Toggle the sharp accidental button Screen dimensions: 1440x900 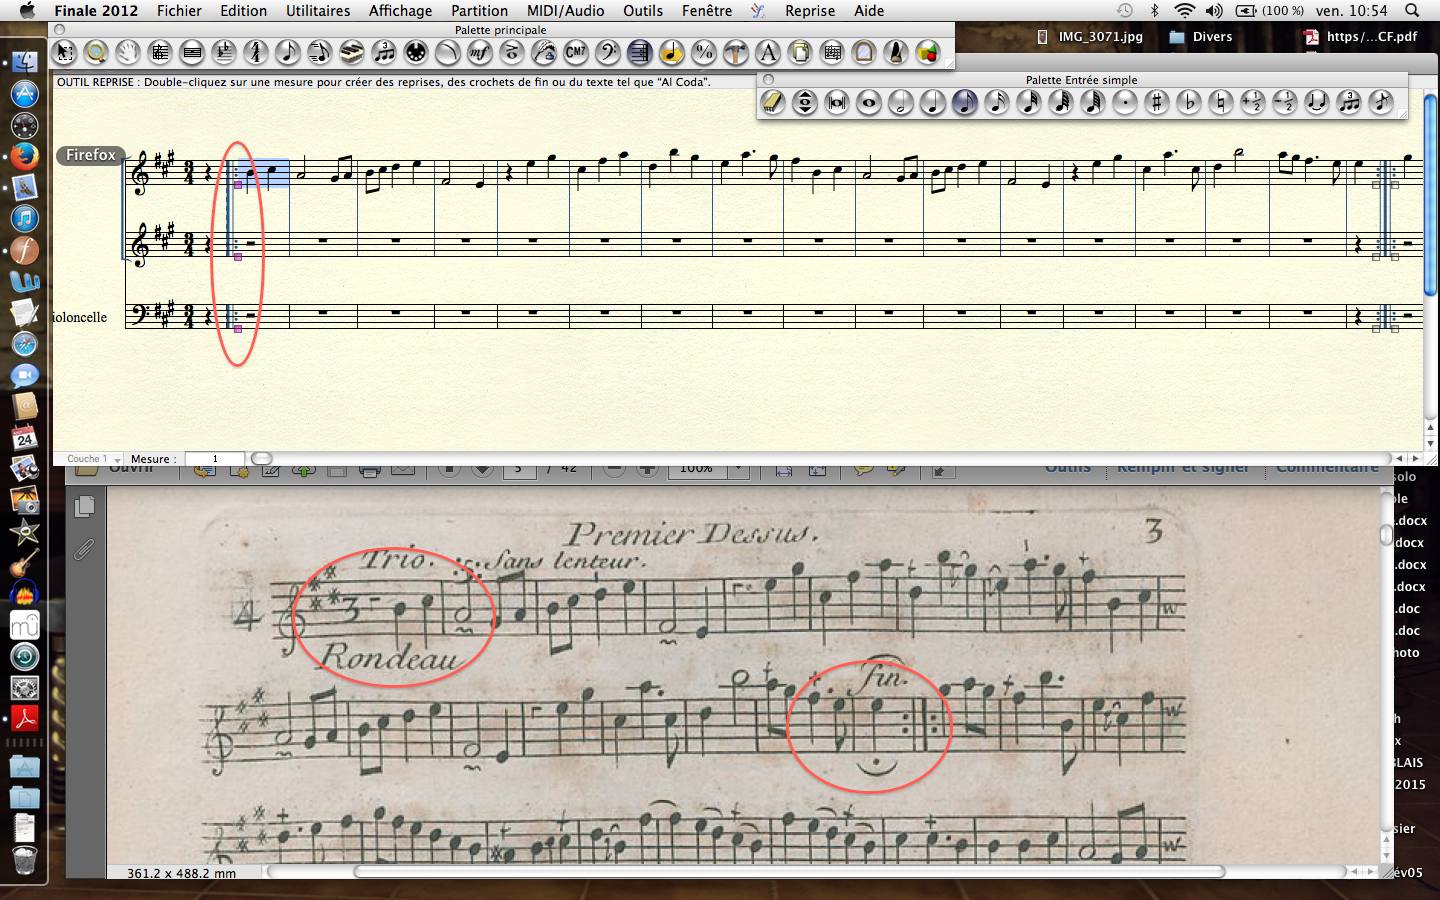coord(1157,102)
